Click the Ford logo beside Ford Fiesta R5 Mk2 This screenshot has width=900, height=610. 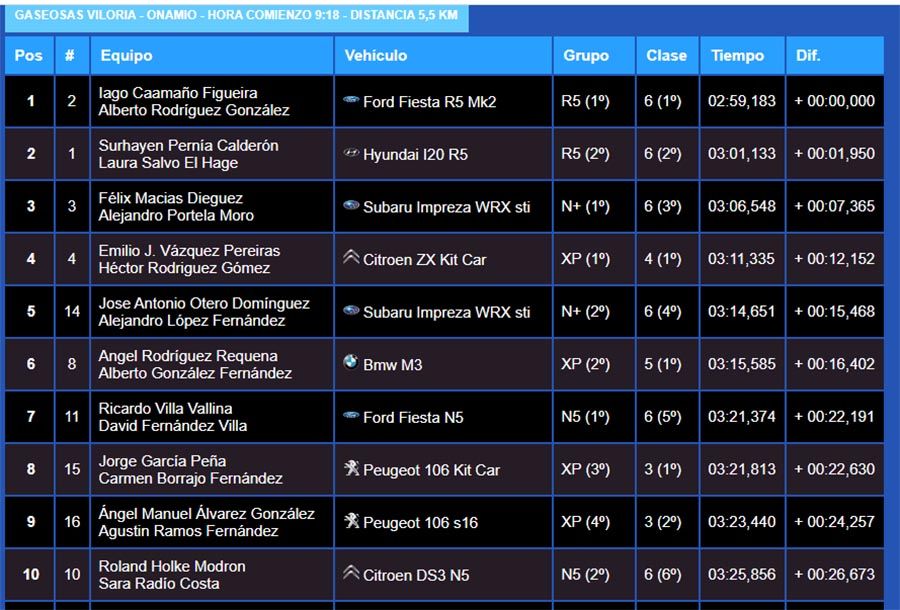coord(351,100)
